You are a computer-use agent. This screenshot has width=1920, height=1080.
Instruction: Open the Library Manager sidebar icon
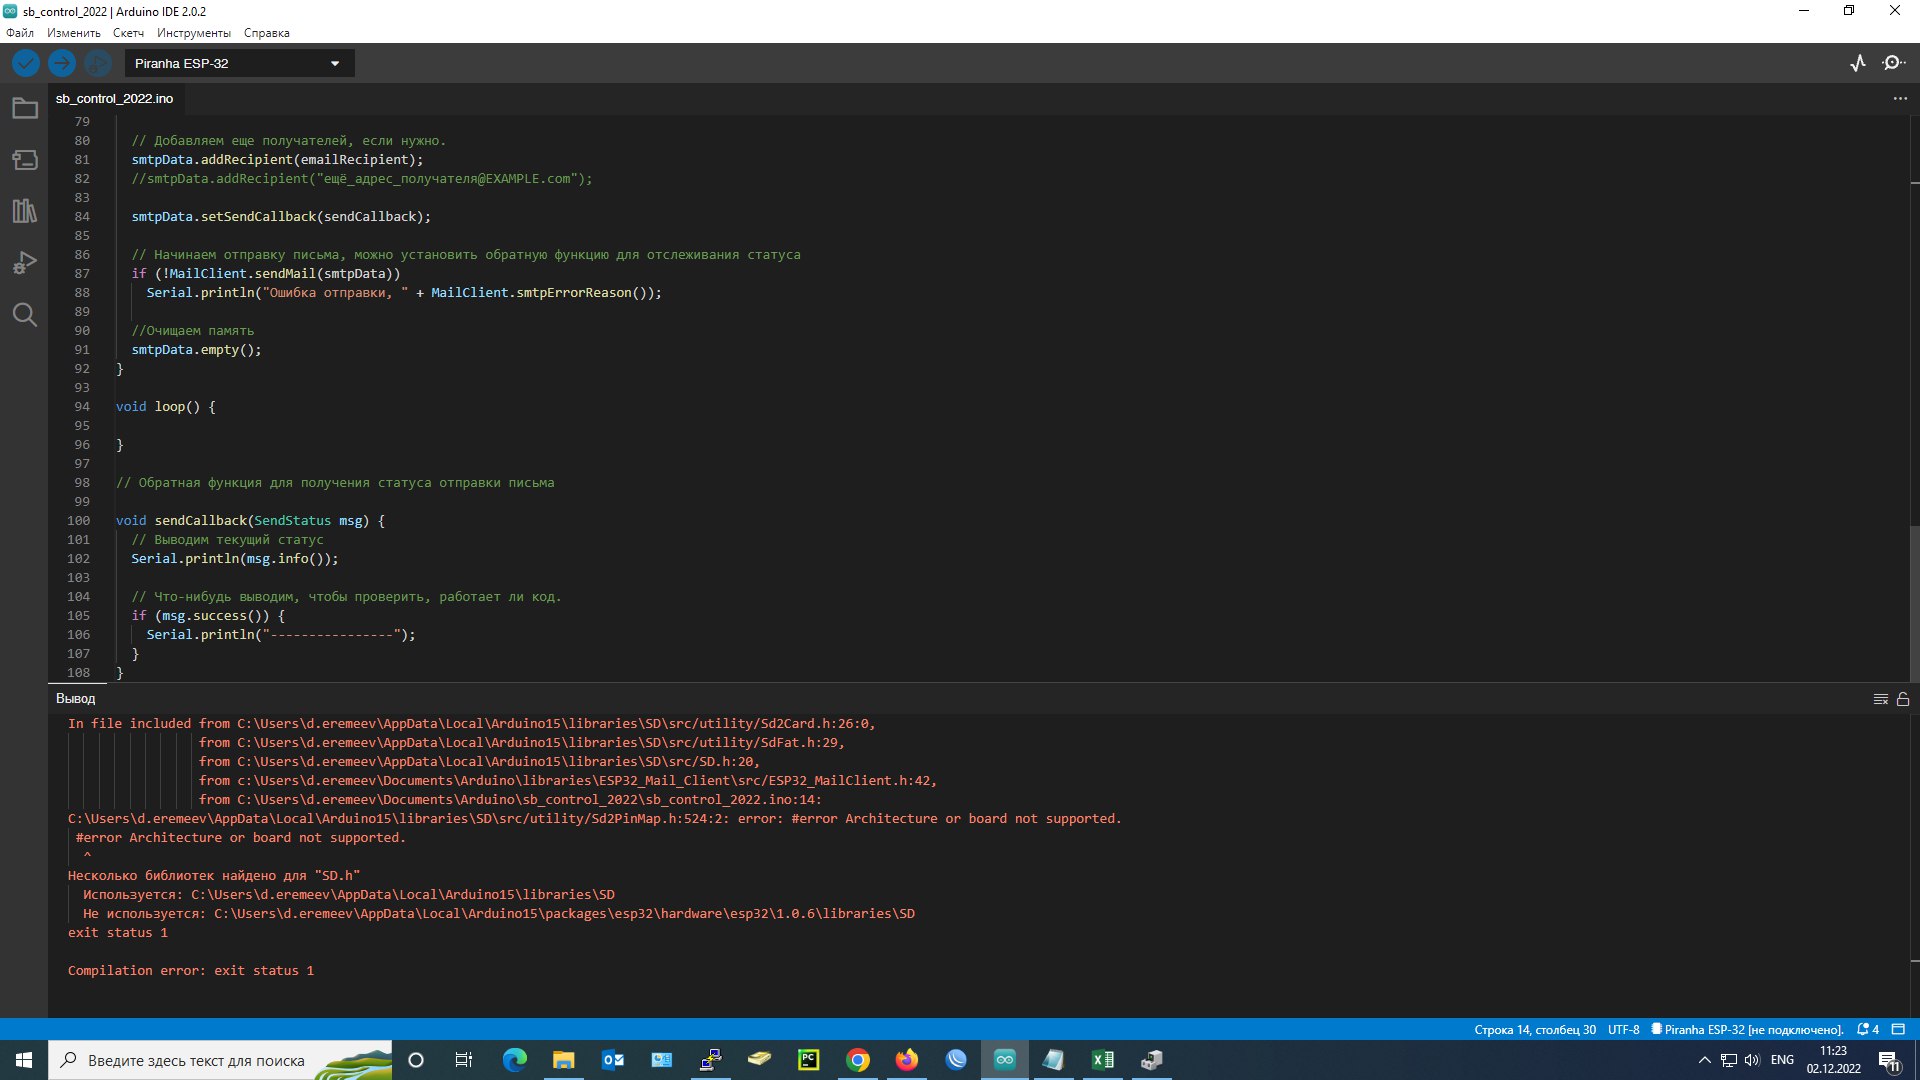coord(25,211)
